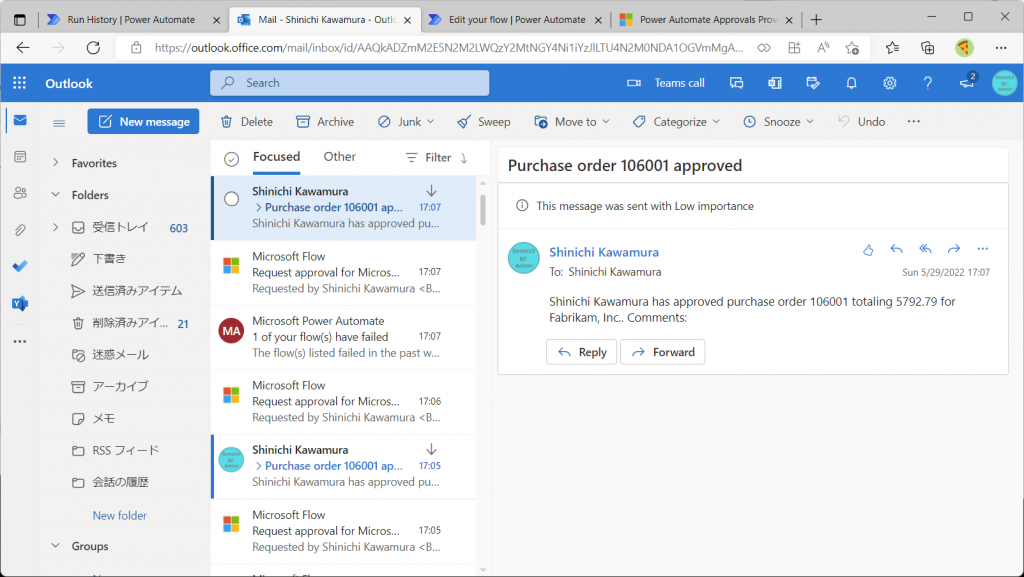Open the account profile avatar

[1004, 83]
